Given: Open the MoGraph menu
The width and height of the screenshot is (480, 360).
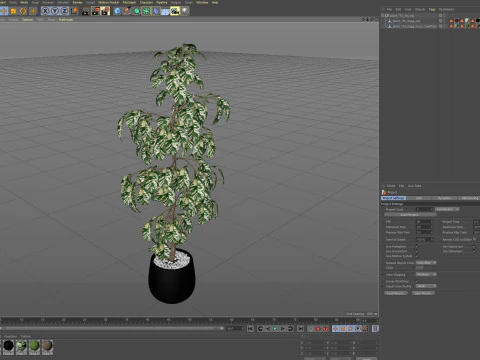Looking at the screenshot, I should coord(129,2).
